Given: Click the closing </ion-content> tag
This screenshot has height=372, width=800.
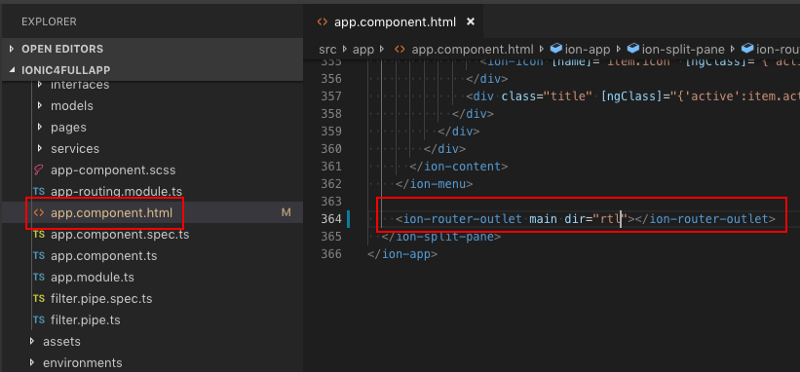Looking at the screenshot, I should (x=459, y=166).
